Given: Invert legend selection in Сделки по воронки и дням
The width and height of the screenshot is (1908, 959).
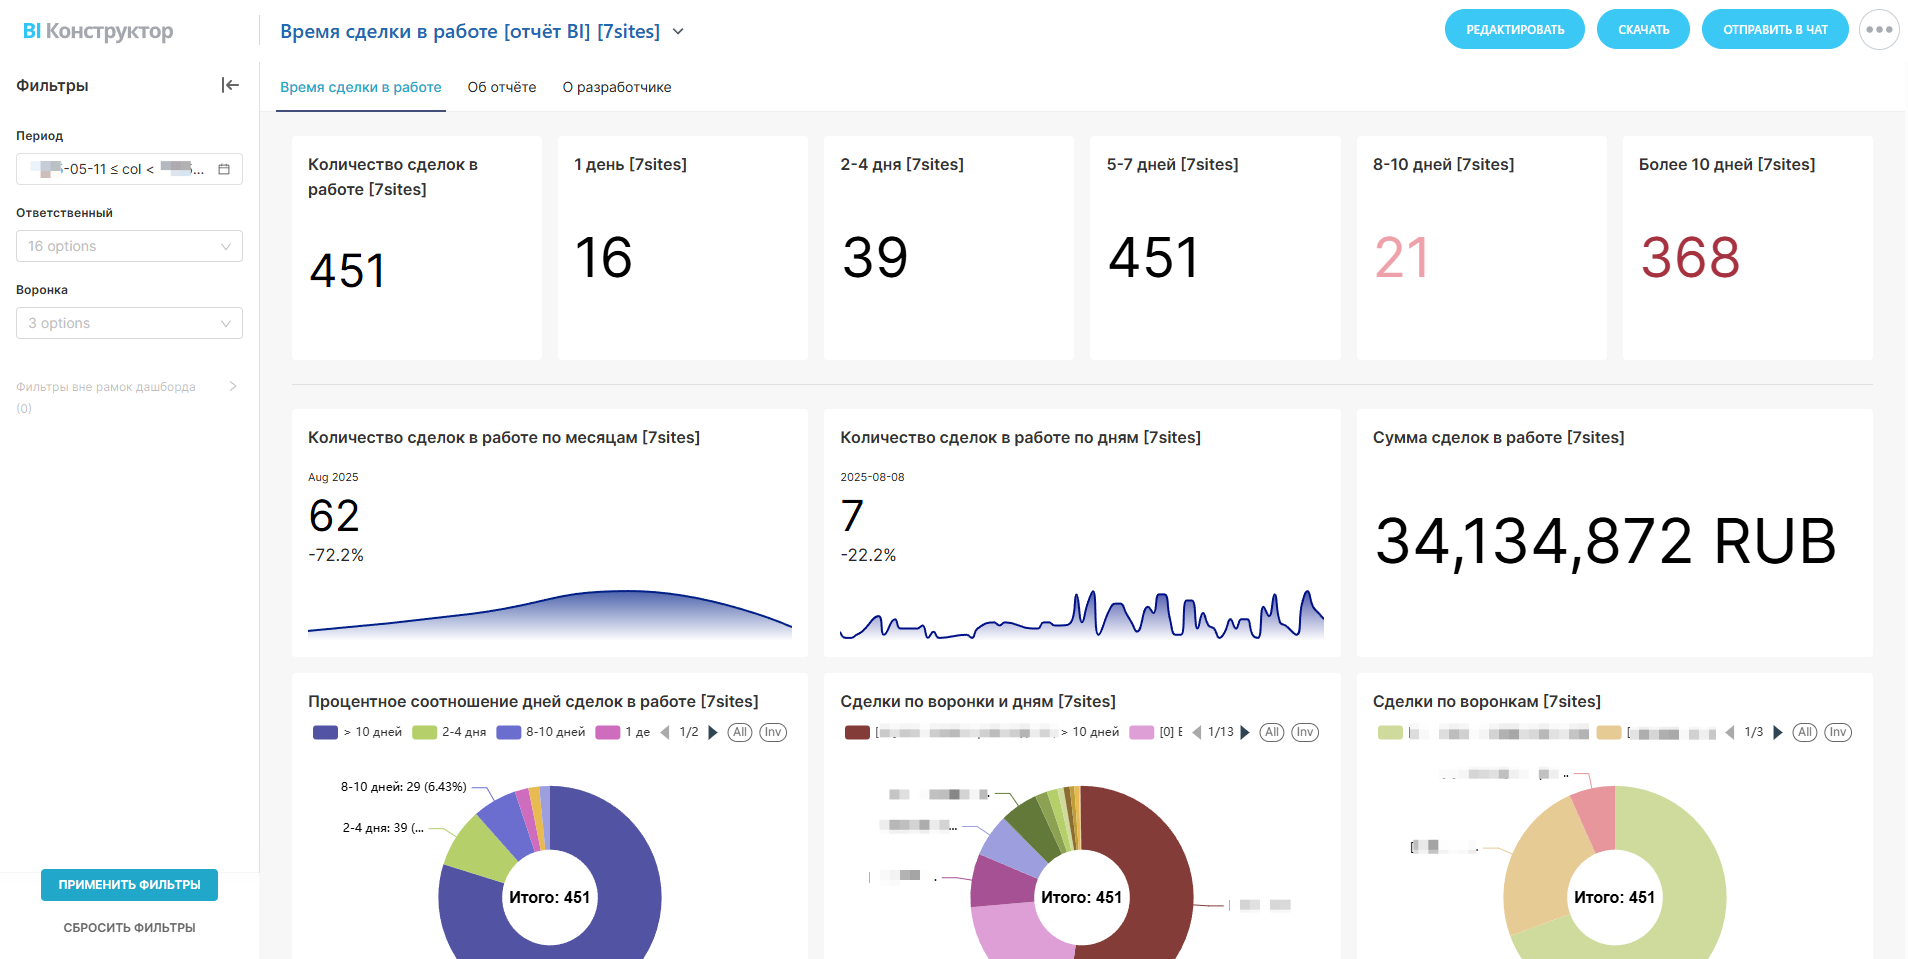Looking at the screenshot, I should [x=1305, y=732].
